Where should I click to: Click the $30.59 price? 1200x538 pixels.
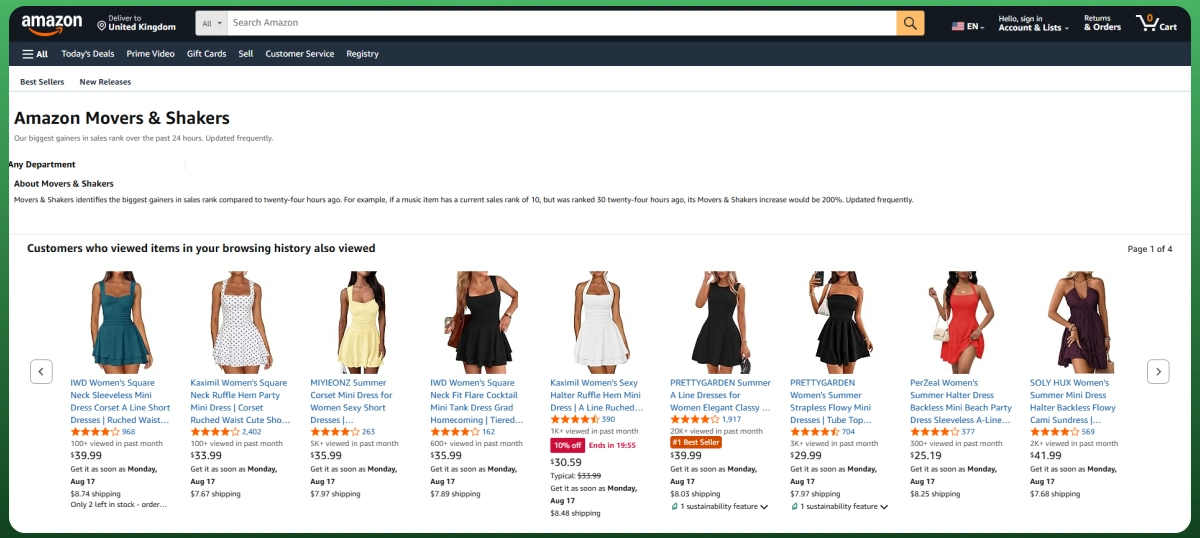(566, 462)
